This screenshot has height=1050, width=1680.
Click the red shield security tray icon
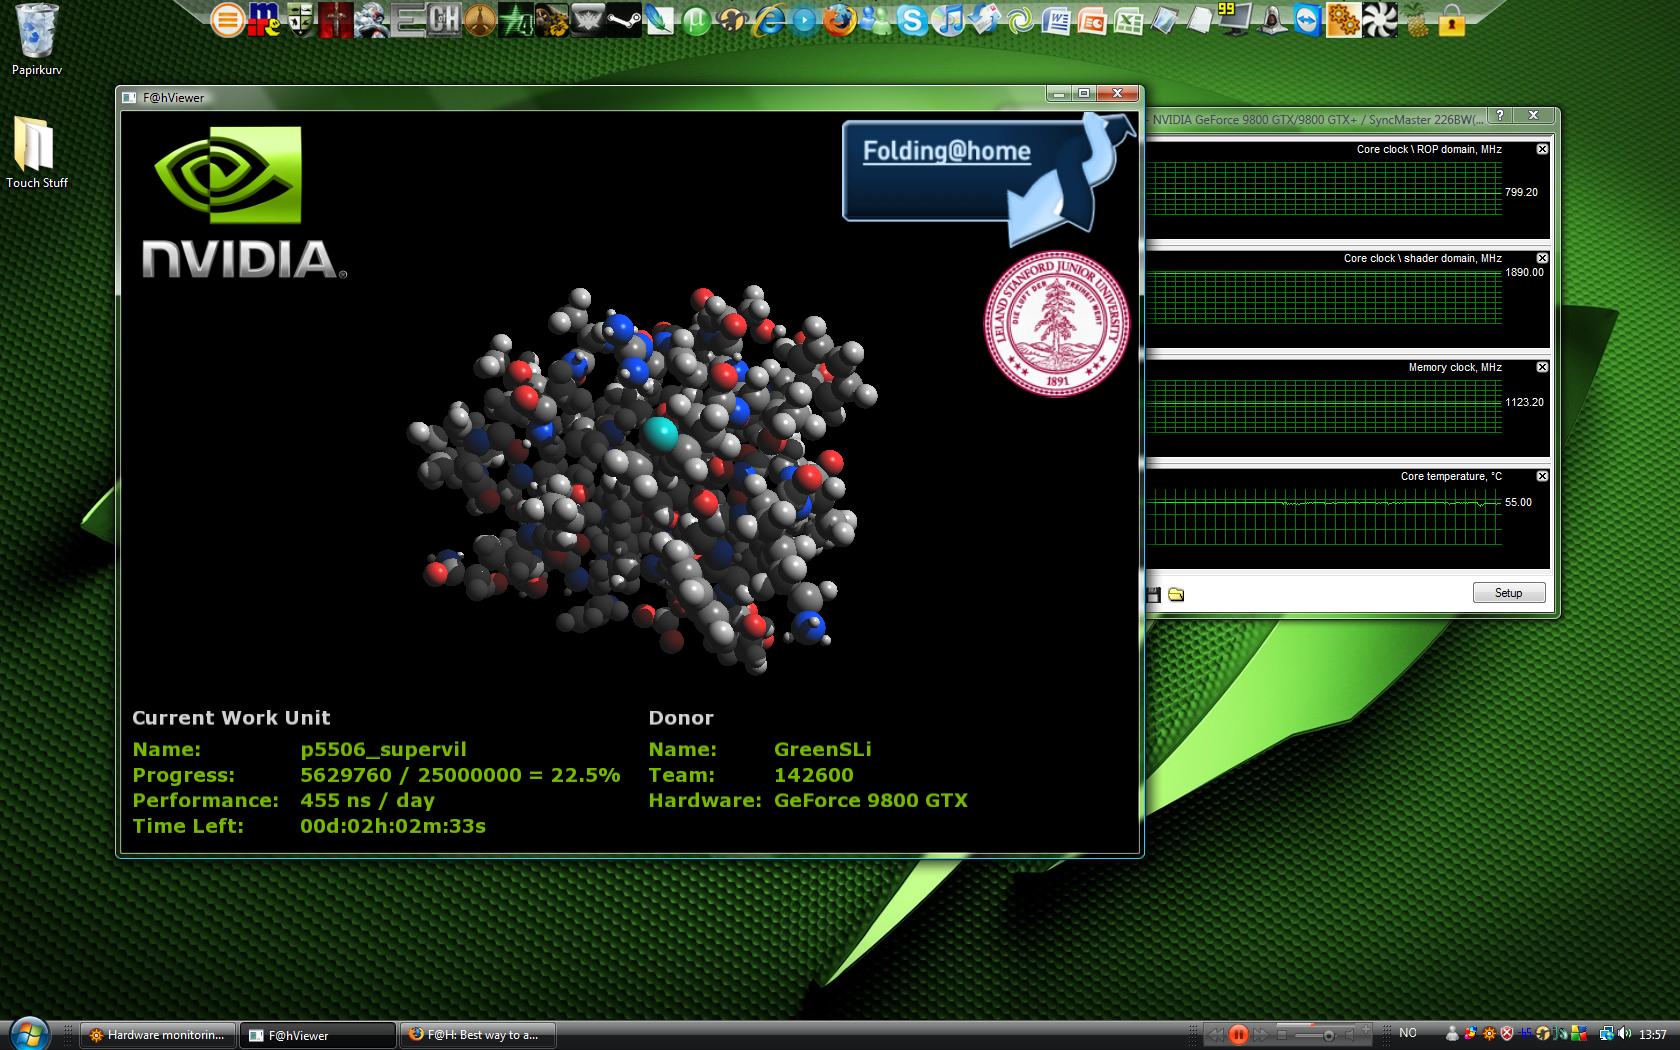tap(1506, 1034)
